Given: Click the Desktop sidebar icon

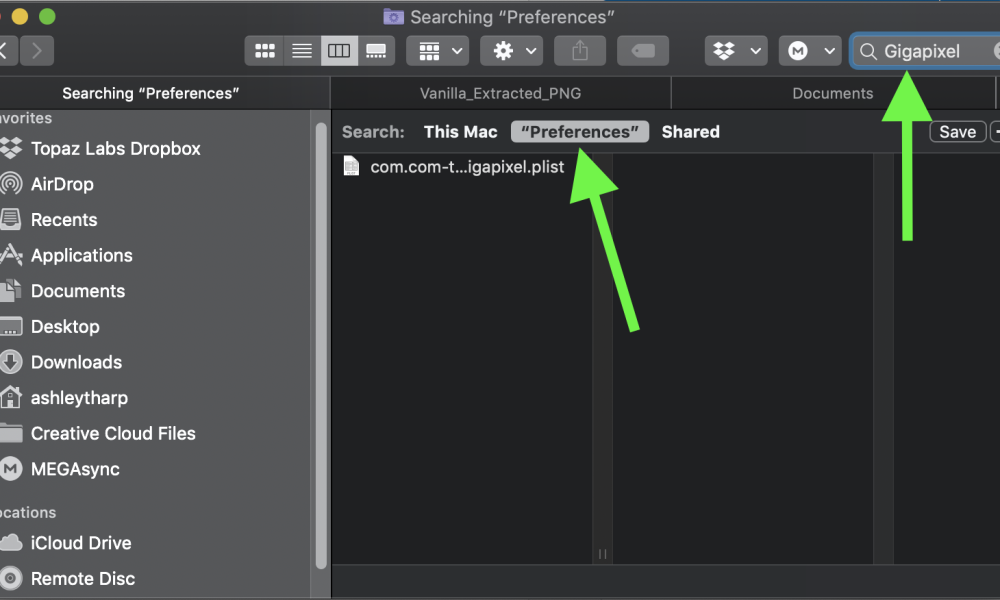Looking at the screenshot, I should [x=11, y=326].
